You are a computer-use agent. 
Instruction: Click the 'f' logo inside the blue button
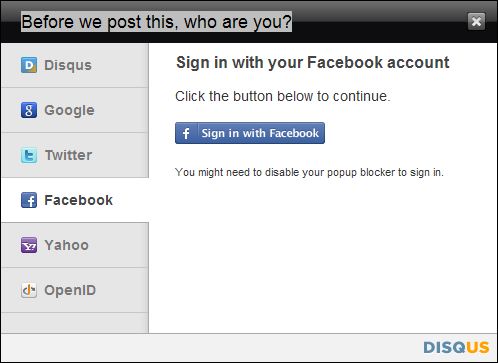pyautogui.click(x=186, y=133)
